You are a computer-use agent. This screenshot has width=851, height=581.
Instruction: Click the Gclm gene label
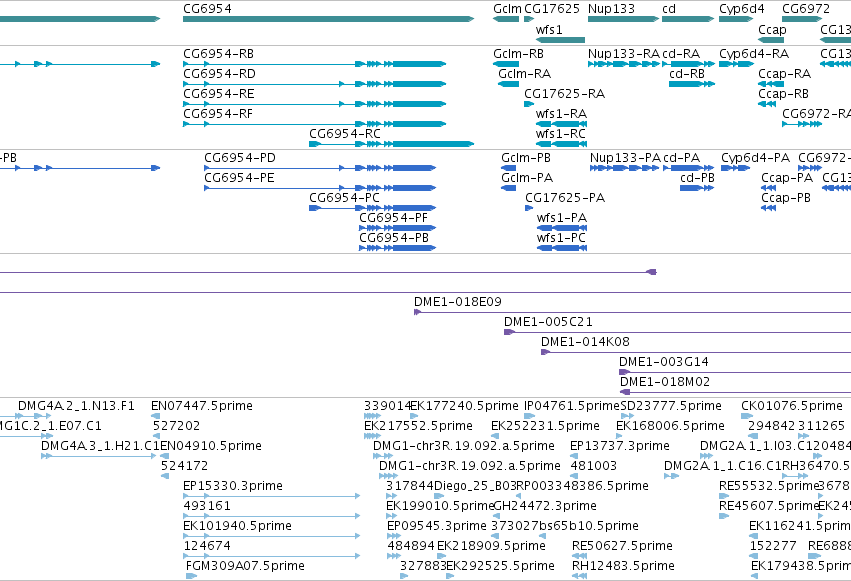click(507, 9)
